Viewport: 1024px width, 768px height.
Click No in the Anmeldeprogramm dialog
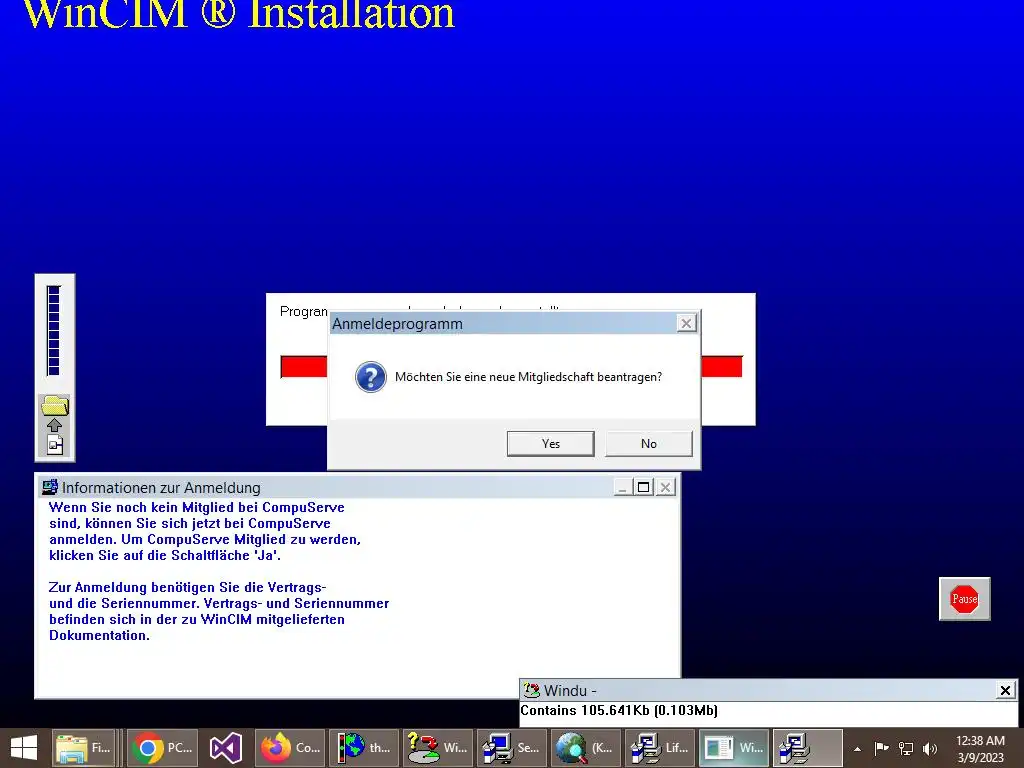click(x=648, y=443)
